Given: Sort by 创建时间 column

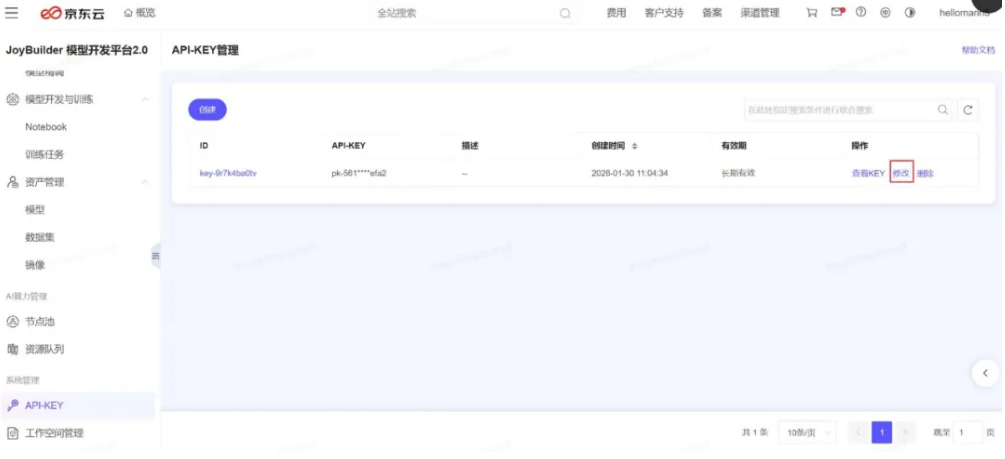Looking at the screenshot, I should click(634, 146).
